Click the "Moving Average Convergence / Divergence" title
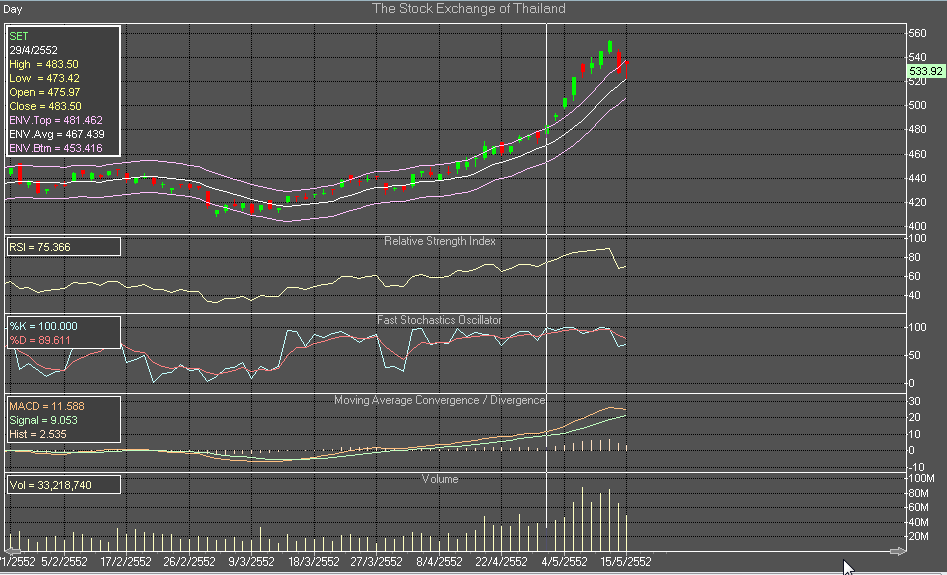The height and width of the screenshot is (575, 947). (x=440, y=400)
